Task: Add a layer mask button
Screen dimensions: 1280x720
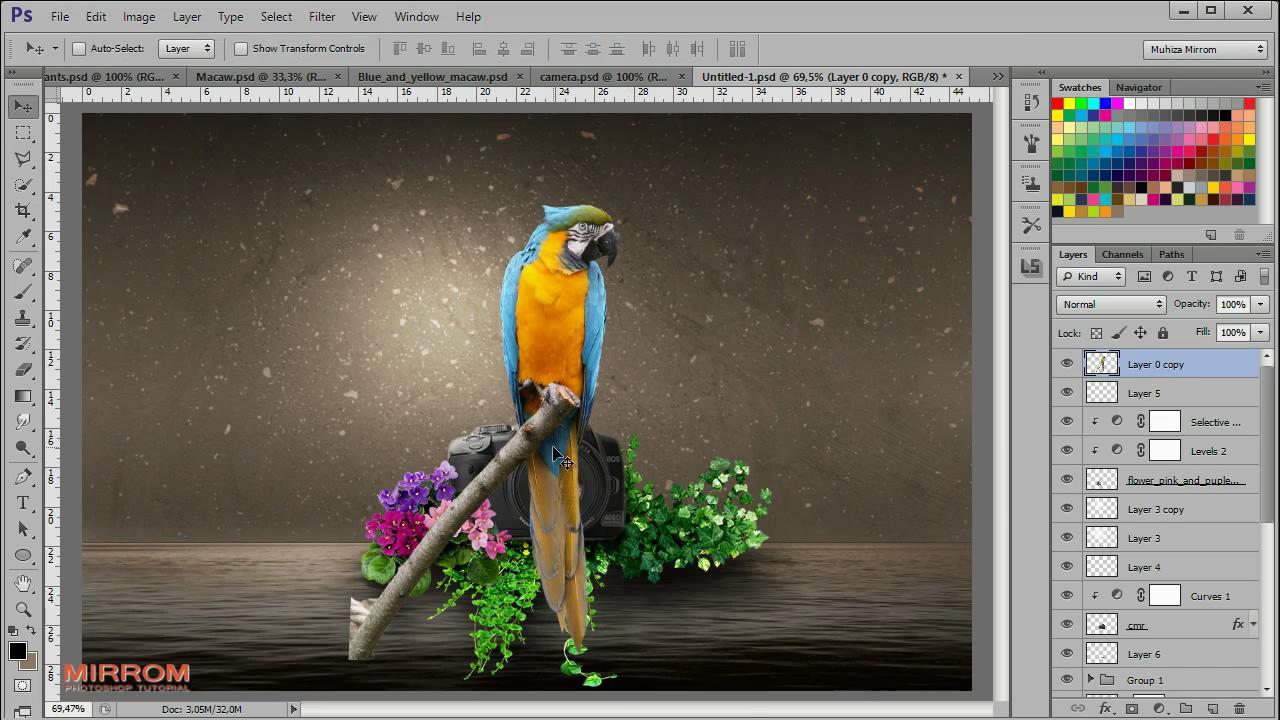Action: click(x=1132, y=708)
